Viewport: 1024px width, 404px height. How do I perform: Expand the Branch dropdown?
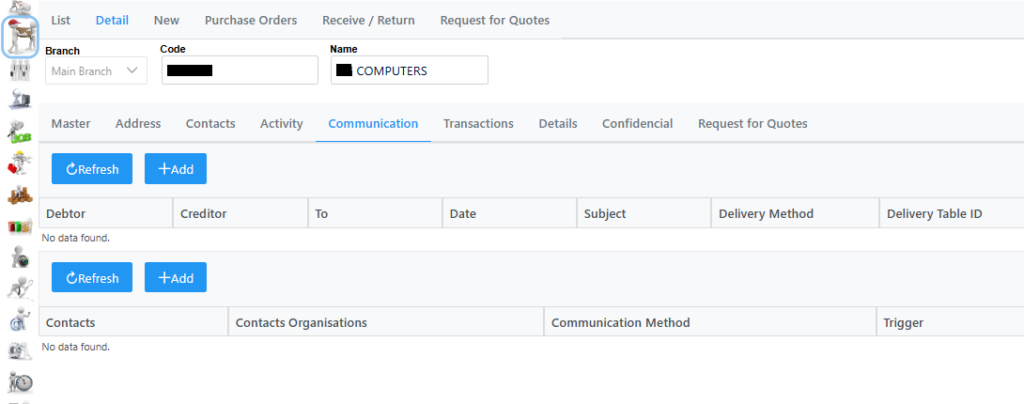96,70
